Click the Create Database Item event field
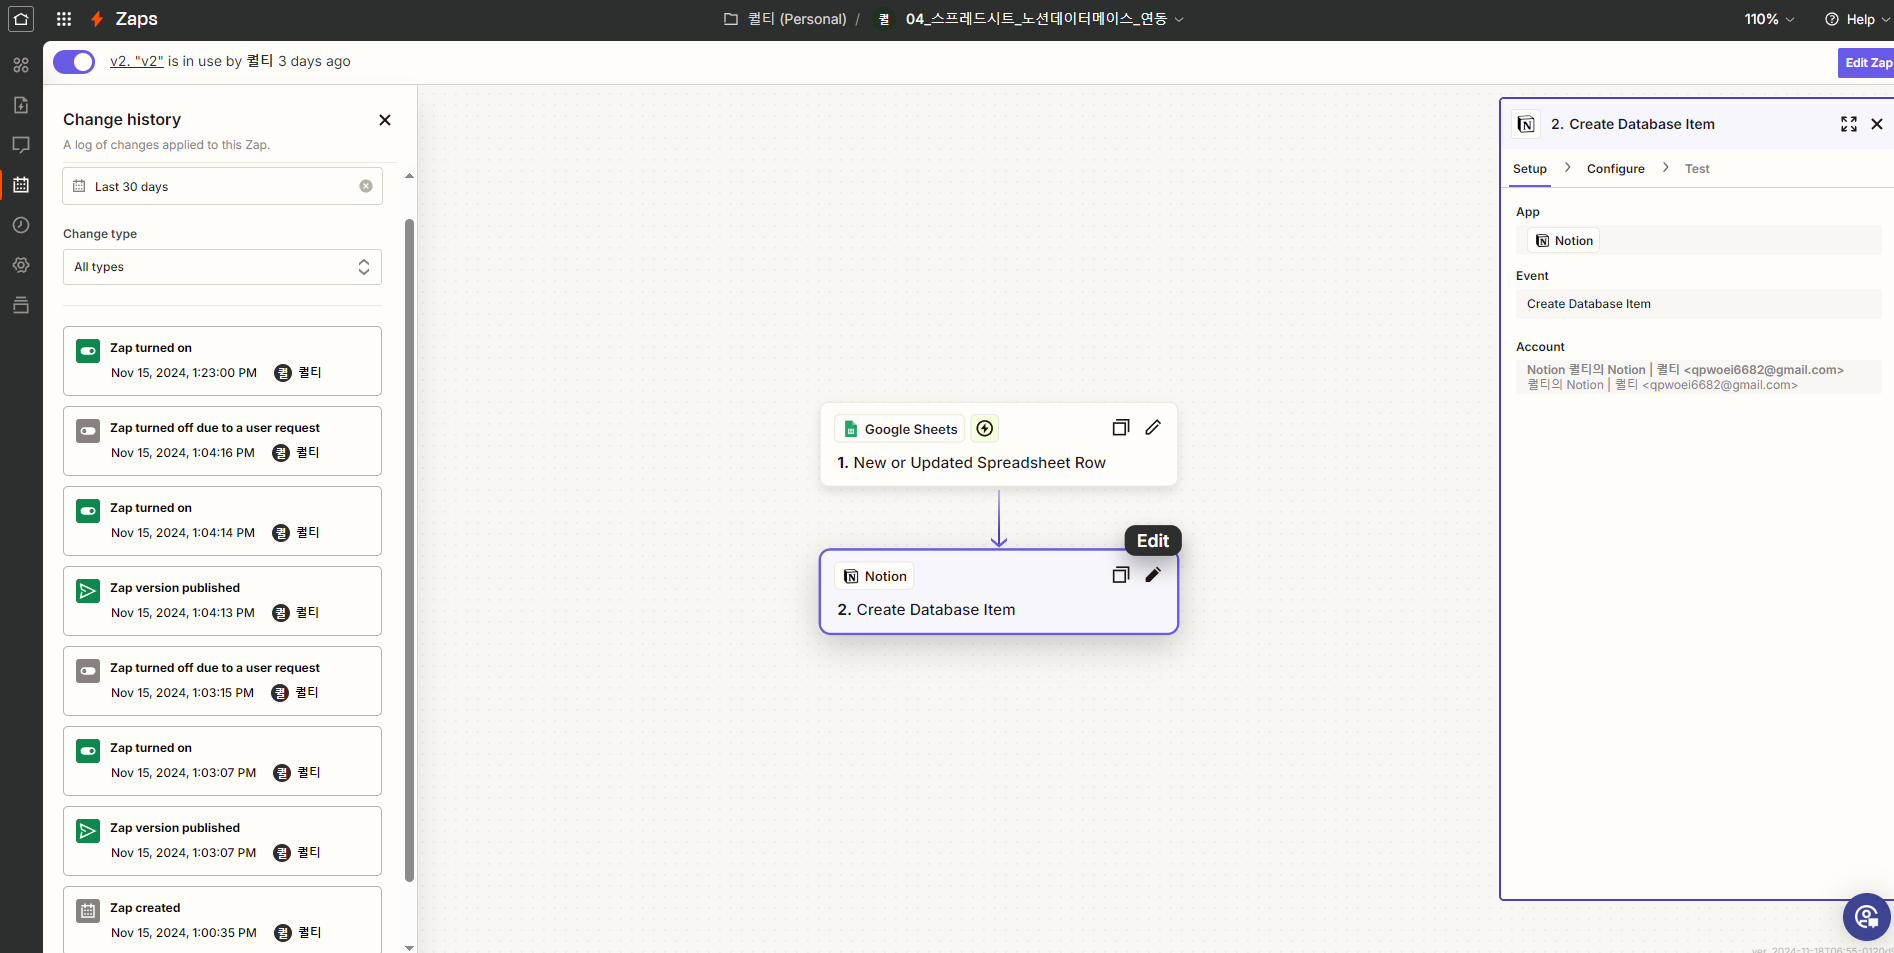This screenshot has height=953, width=1894. coord(1698,304)
